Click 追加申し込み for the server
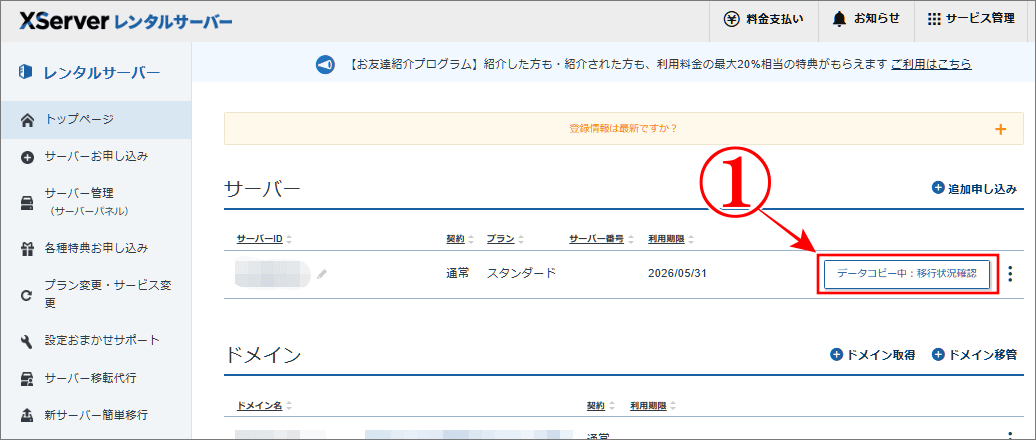Image resolution: width=1036 pixels, height=440 pixels. tap(974, 188)
